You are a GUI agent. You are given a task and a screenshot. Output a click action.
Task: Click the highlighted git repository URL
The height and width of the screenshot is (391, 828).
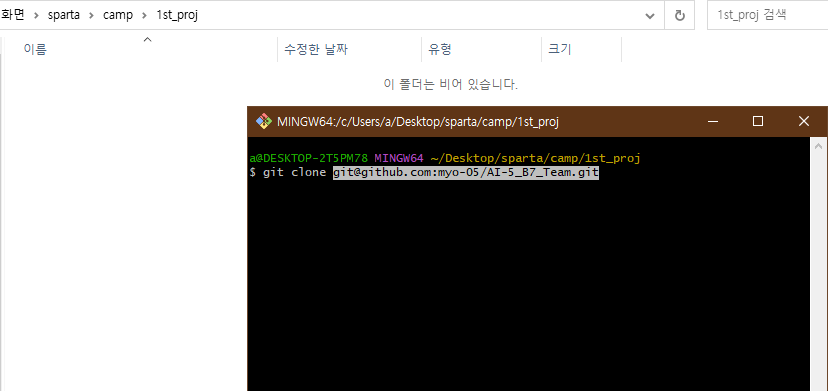point(466,173)
